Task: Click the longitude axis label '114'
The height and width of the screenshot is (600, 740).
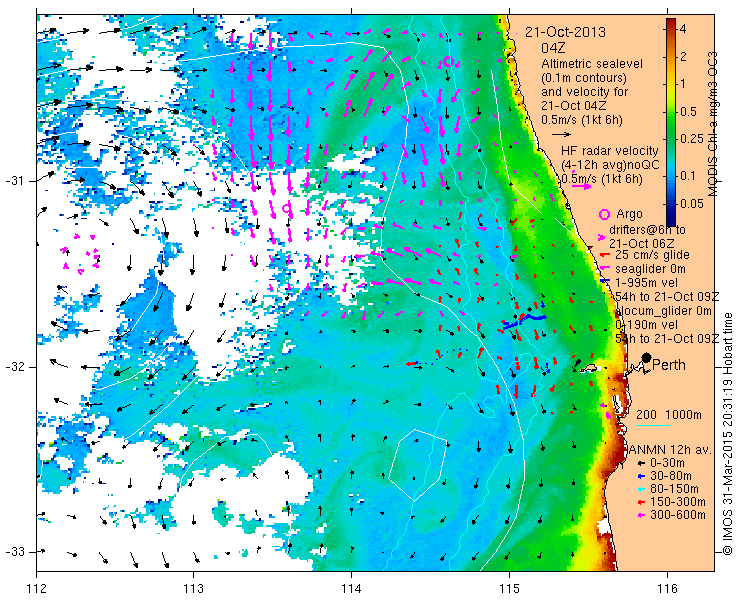Action: (351, 589)
